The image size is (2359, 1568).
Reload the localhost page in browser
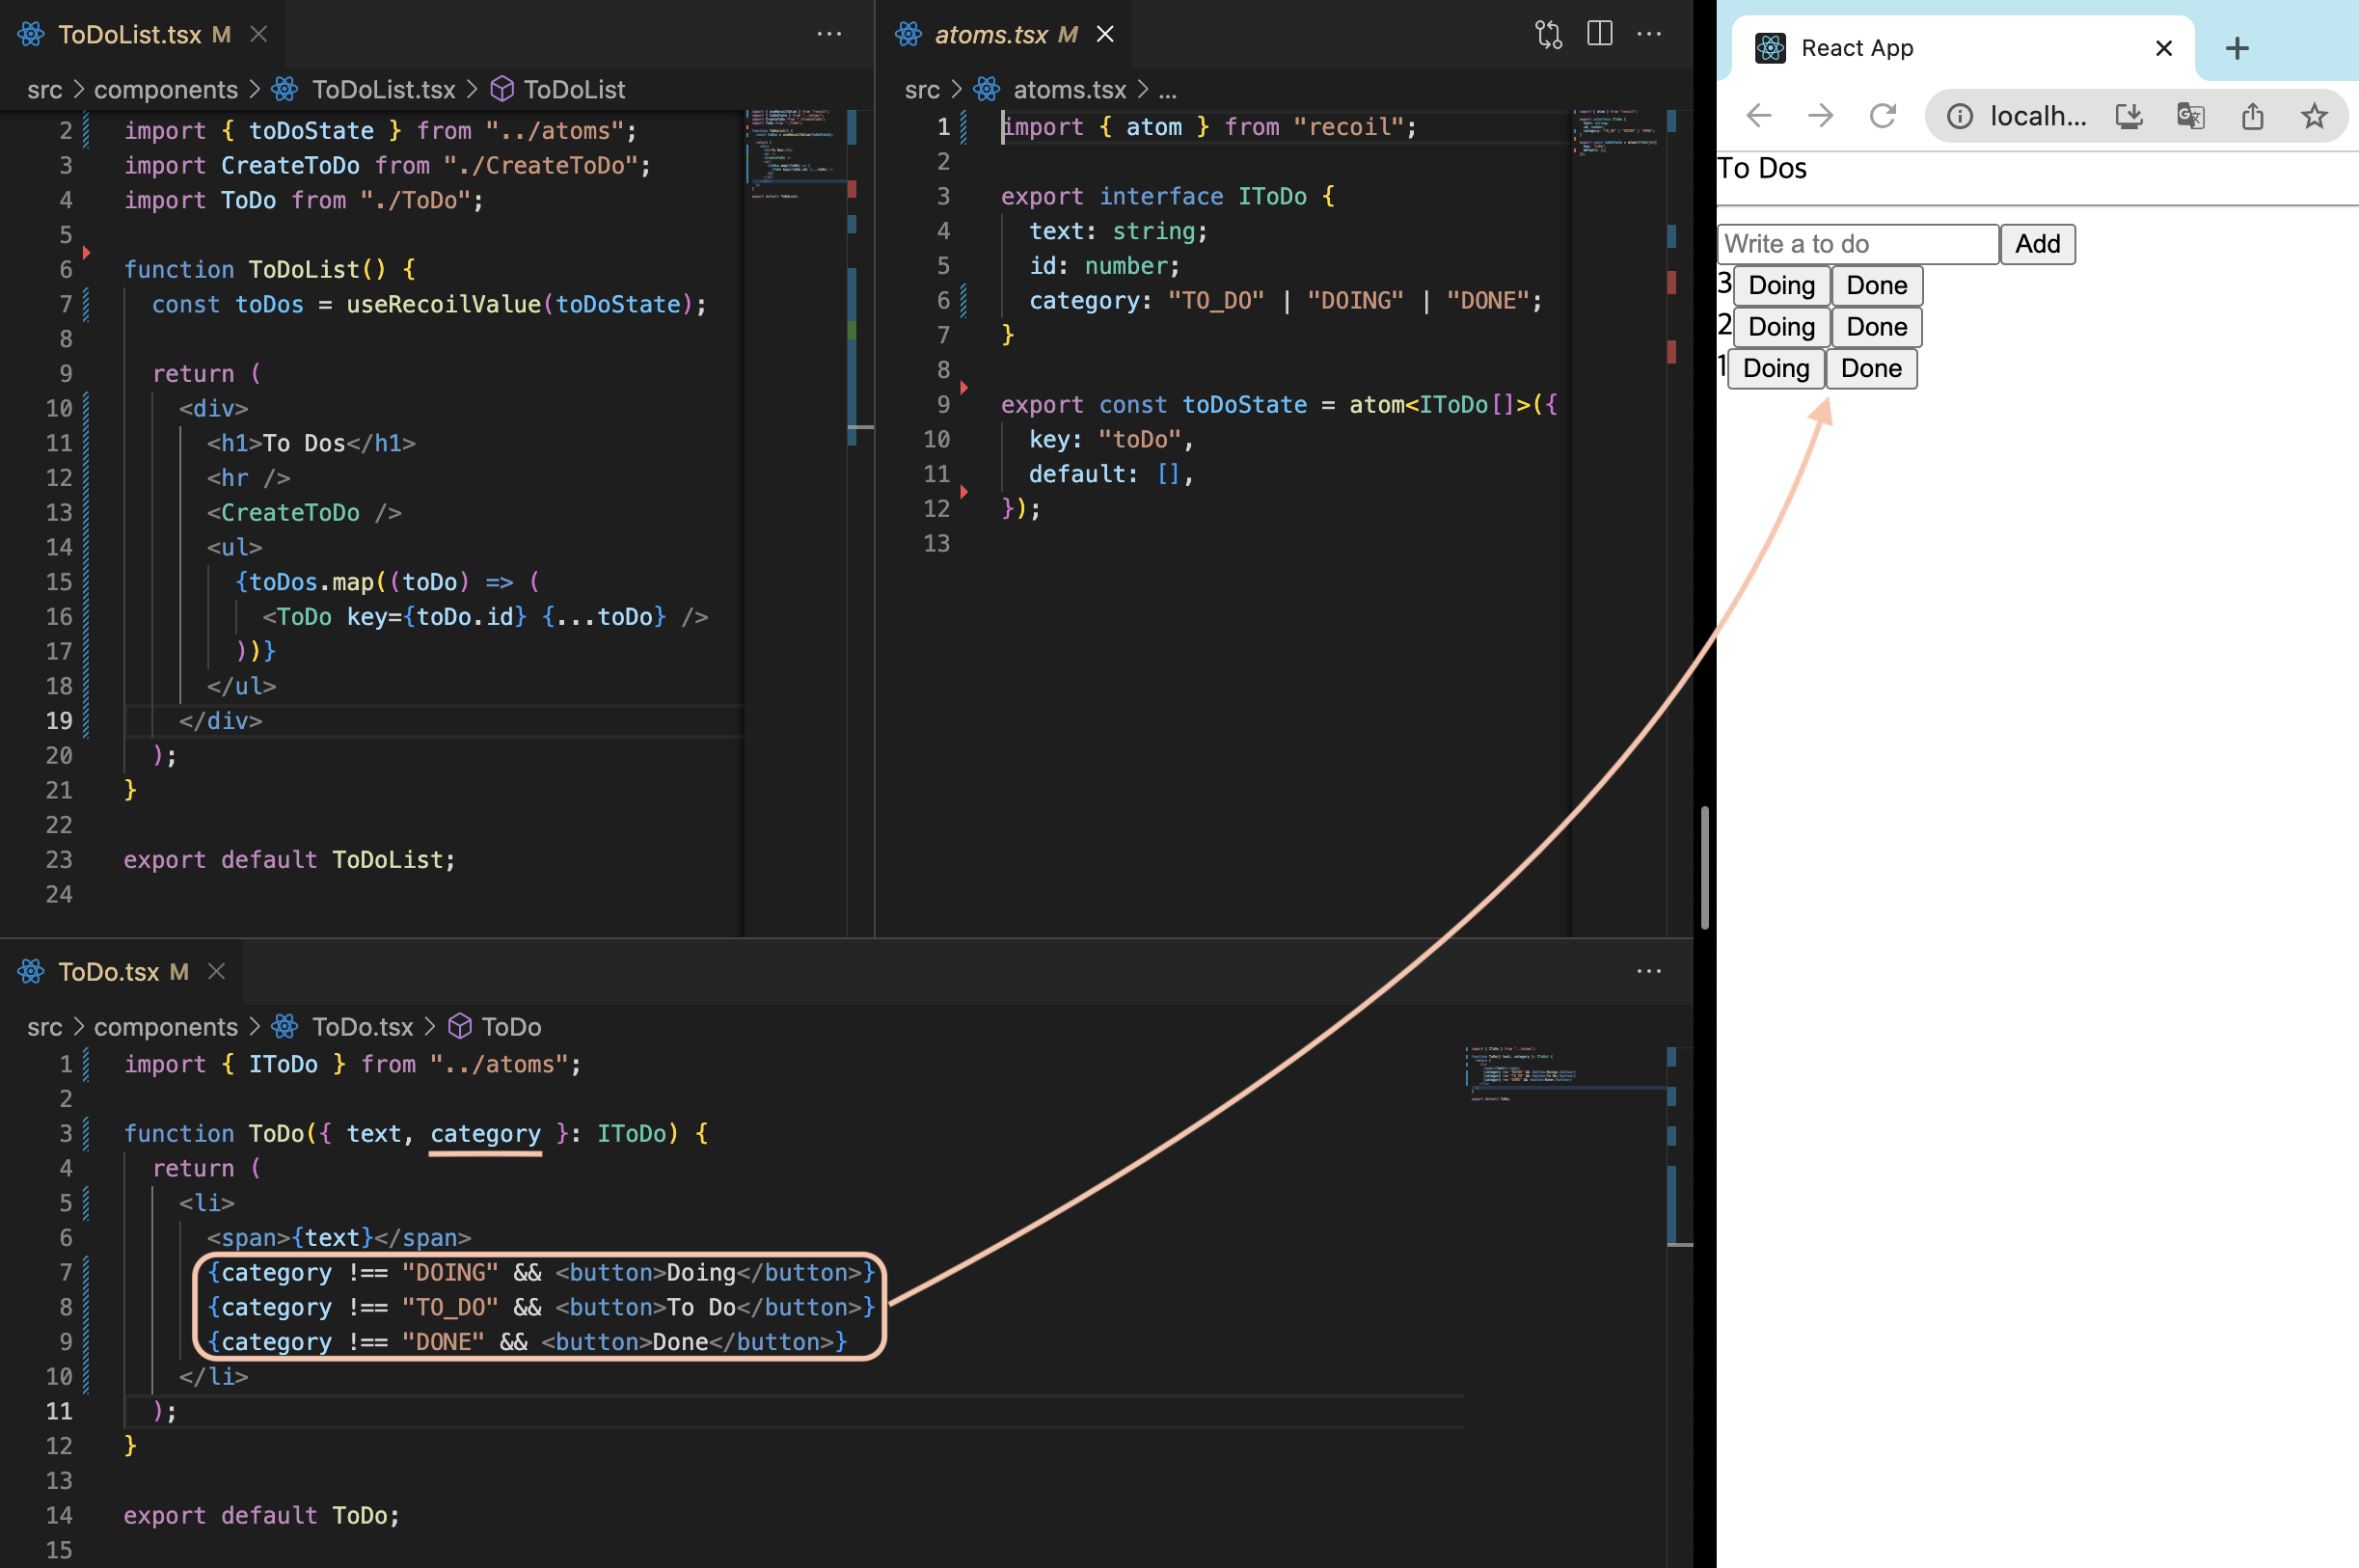tap(1883, 116)
